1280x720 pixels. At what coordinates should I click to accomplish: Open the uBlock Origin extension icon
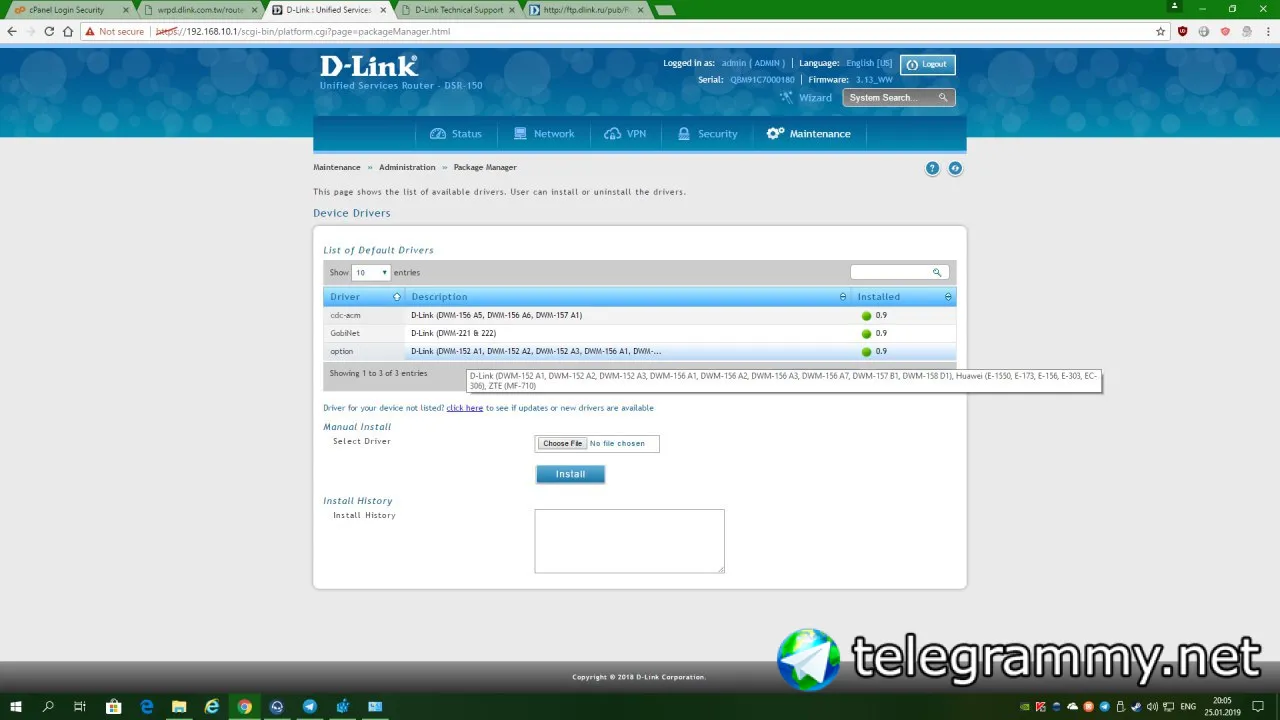1183,31
